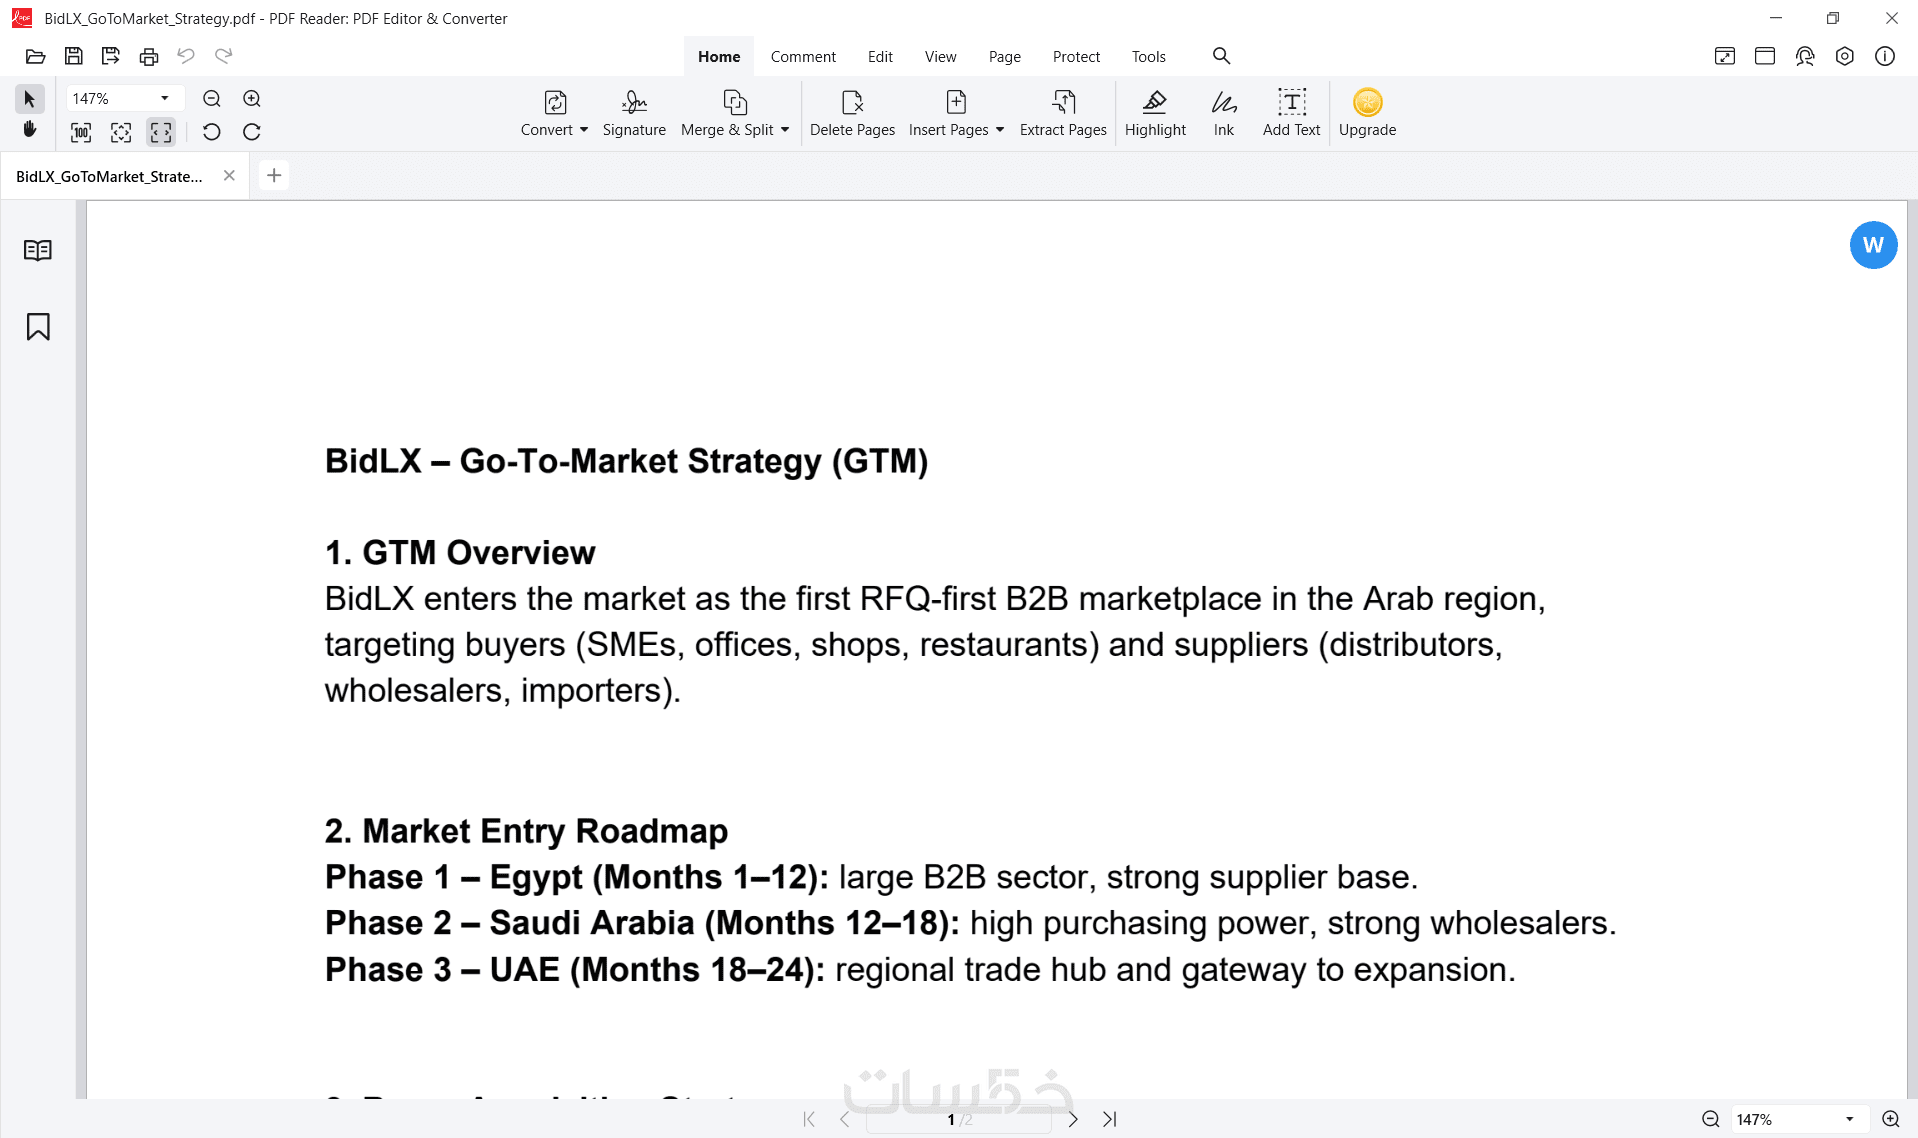The height and width of the screenshot is (1138, 1918).
Task: Open the Protect tab
Action: [x=1076, y=57]
